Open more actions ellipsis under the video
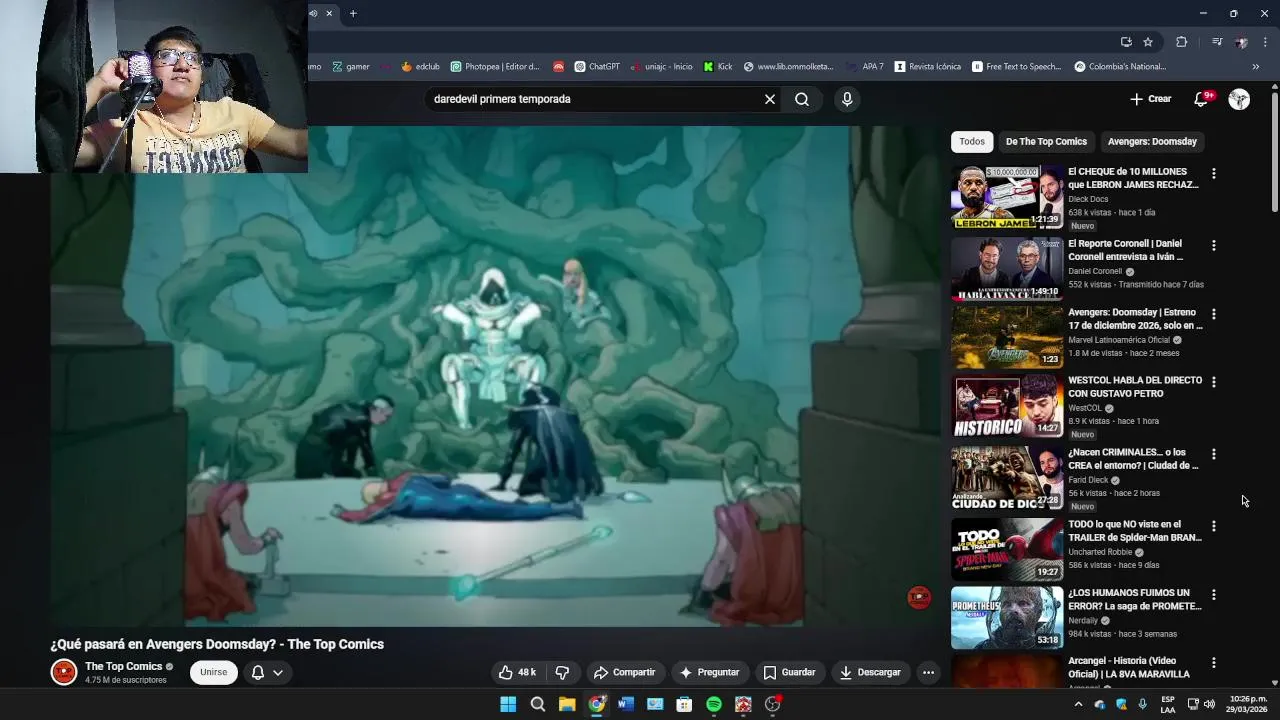The width and height of the screenshot is (1280, 720). tap(928, 672)
